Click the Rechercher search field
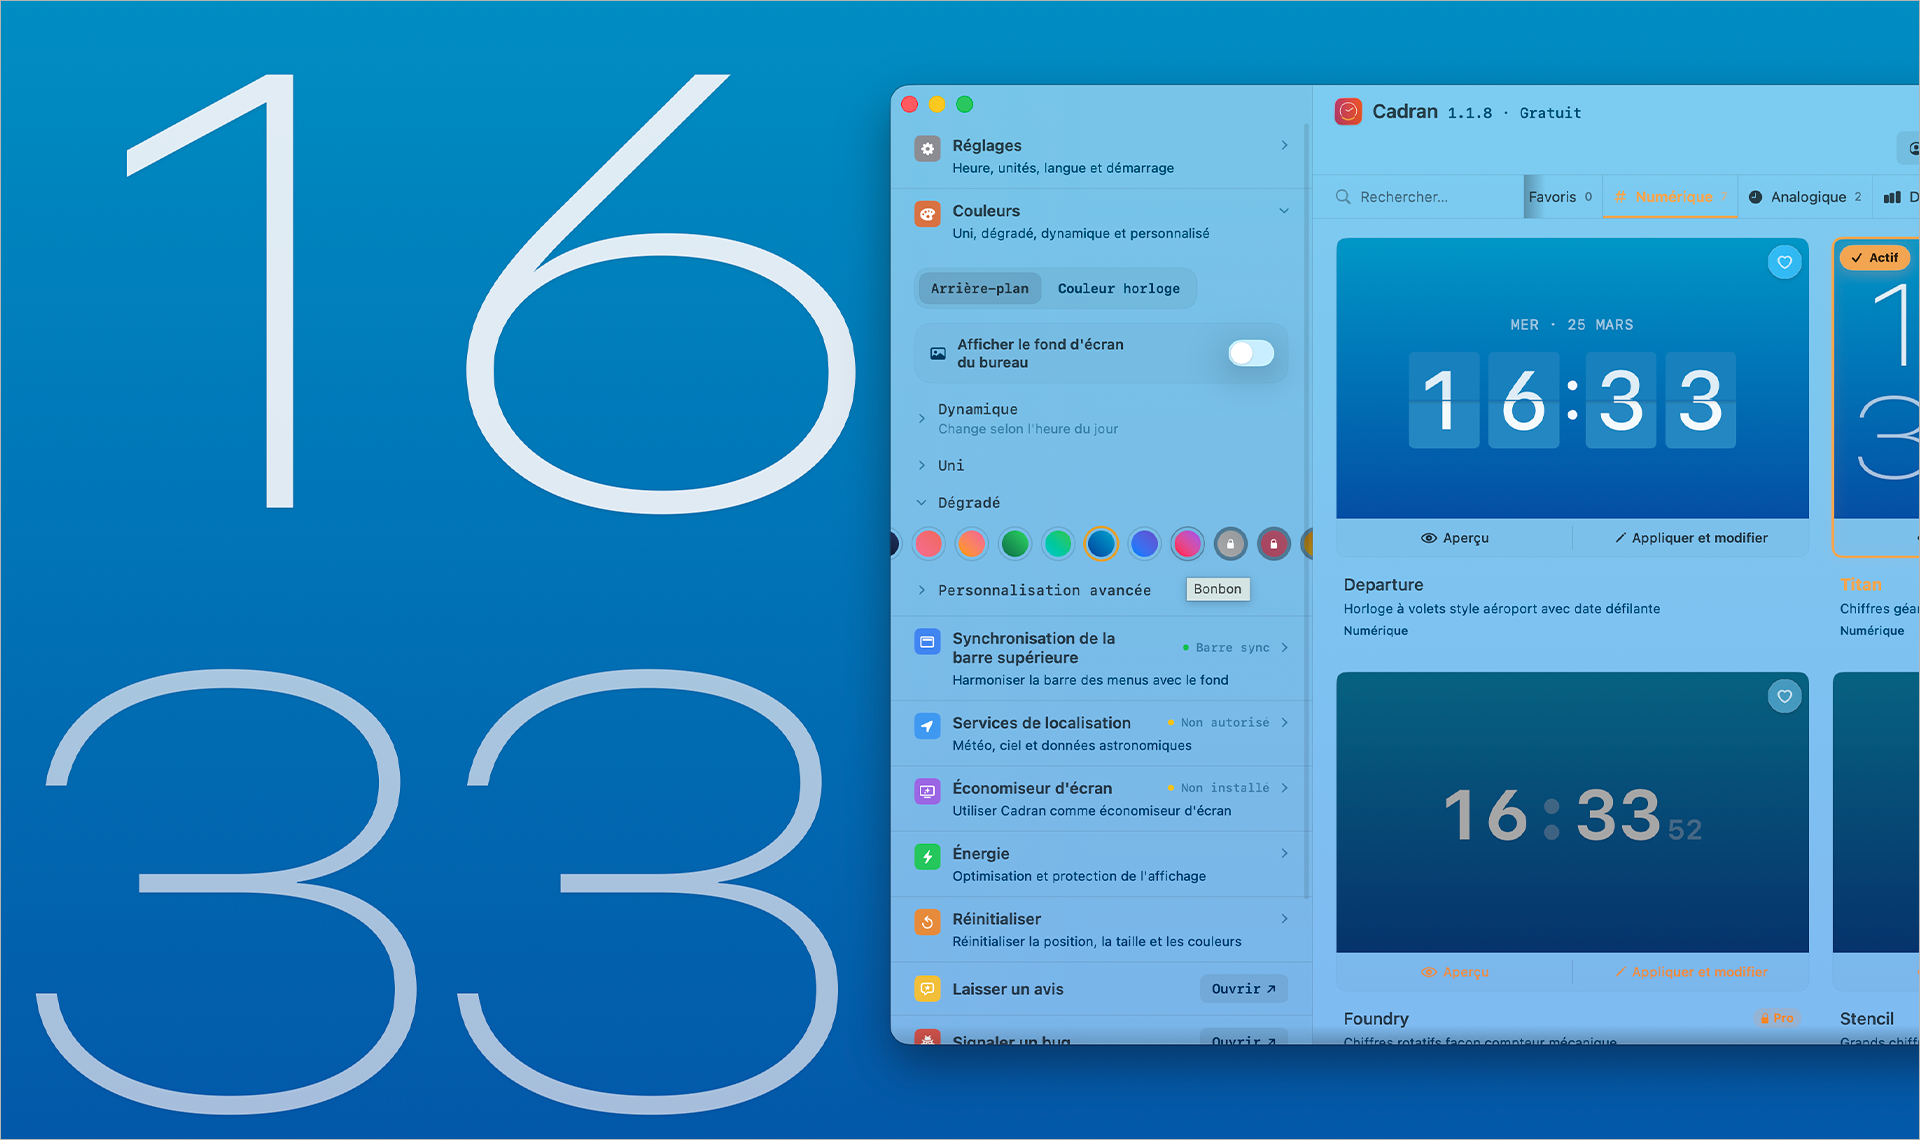 (x=1420, y=196)
